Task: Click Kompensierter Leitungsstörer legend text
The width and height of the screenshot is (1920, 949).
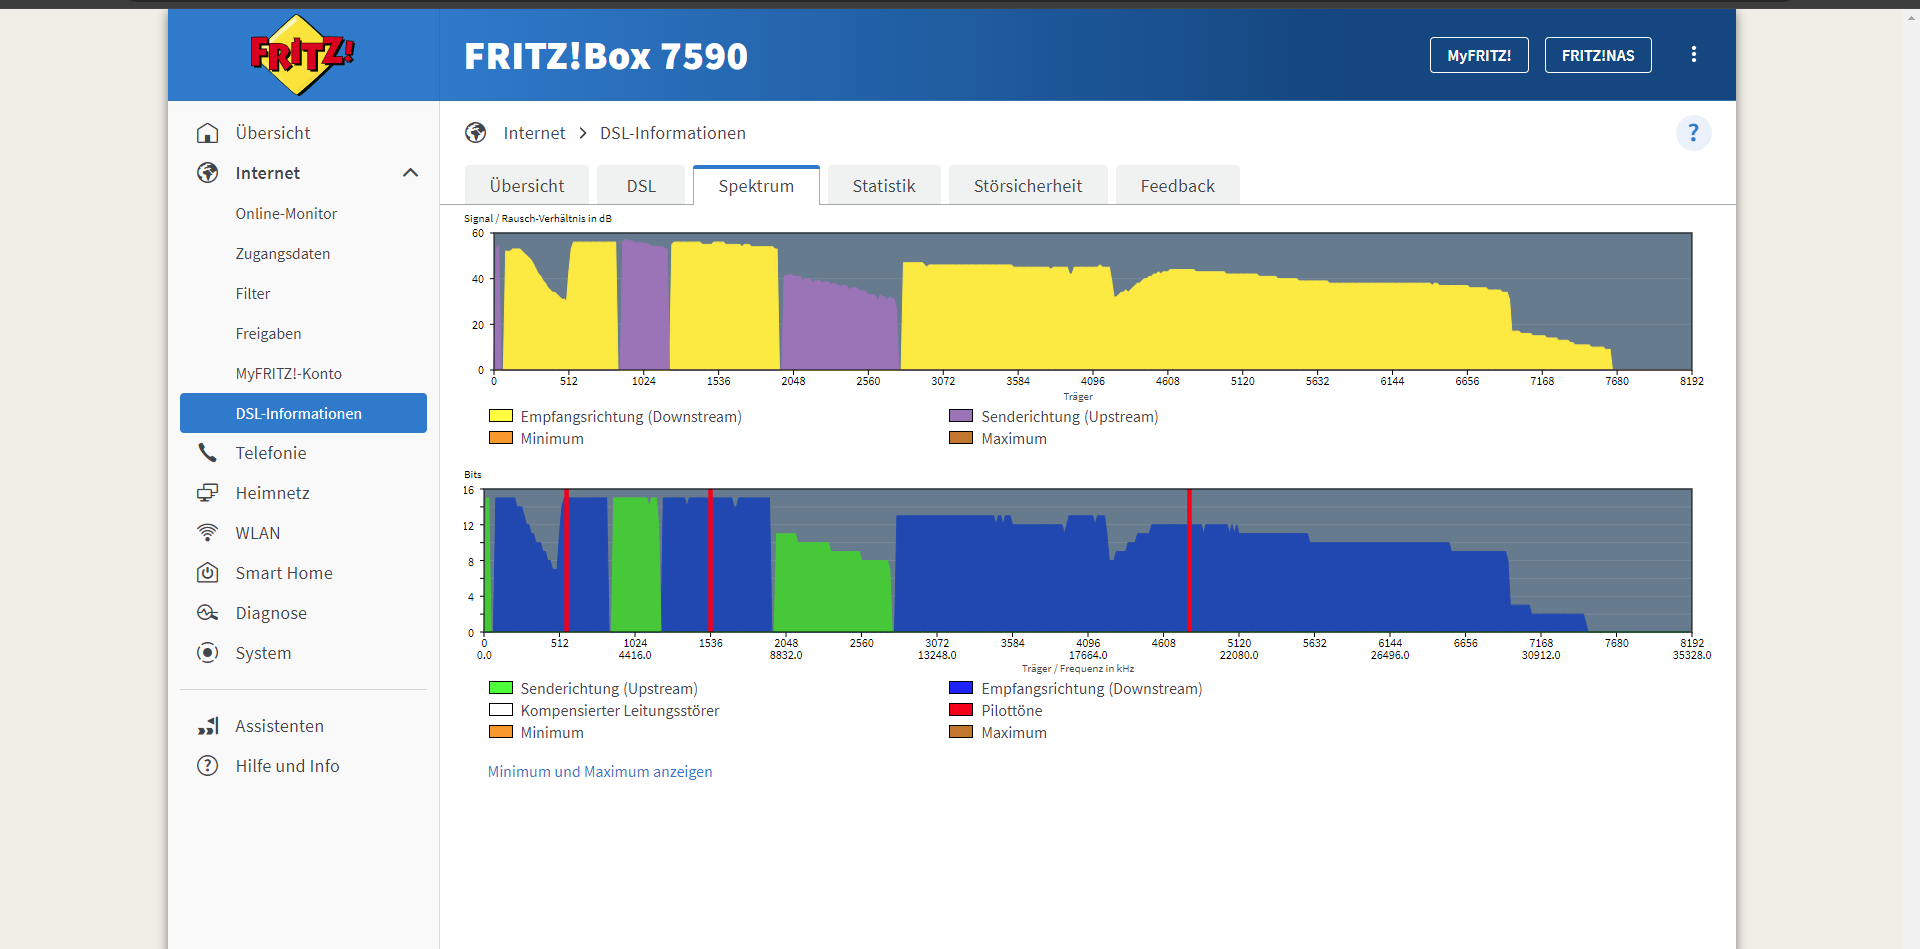Action: (620, 710)
